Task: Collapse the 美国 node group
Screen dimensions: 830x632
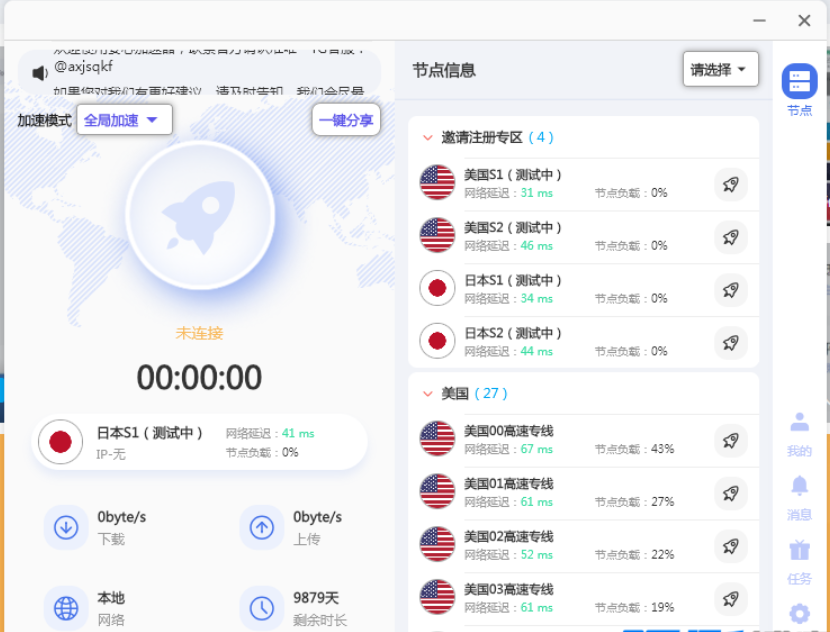Action: (x=428, y=394)
